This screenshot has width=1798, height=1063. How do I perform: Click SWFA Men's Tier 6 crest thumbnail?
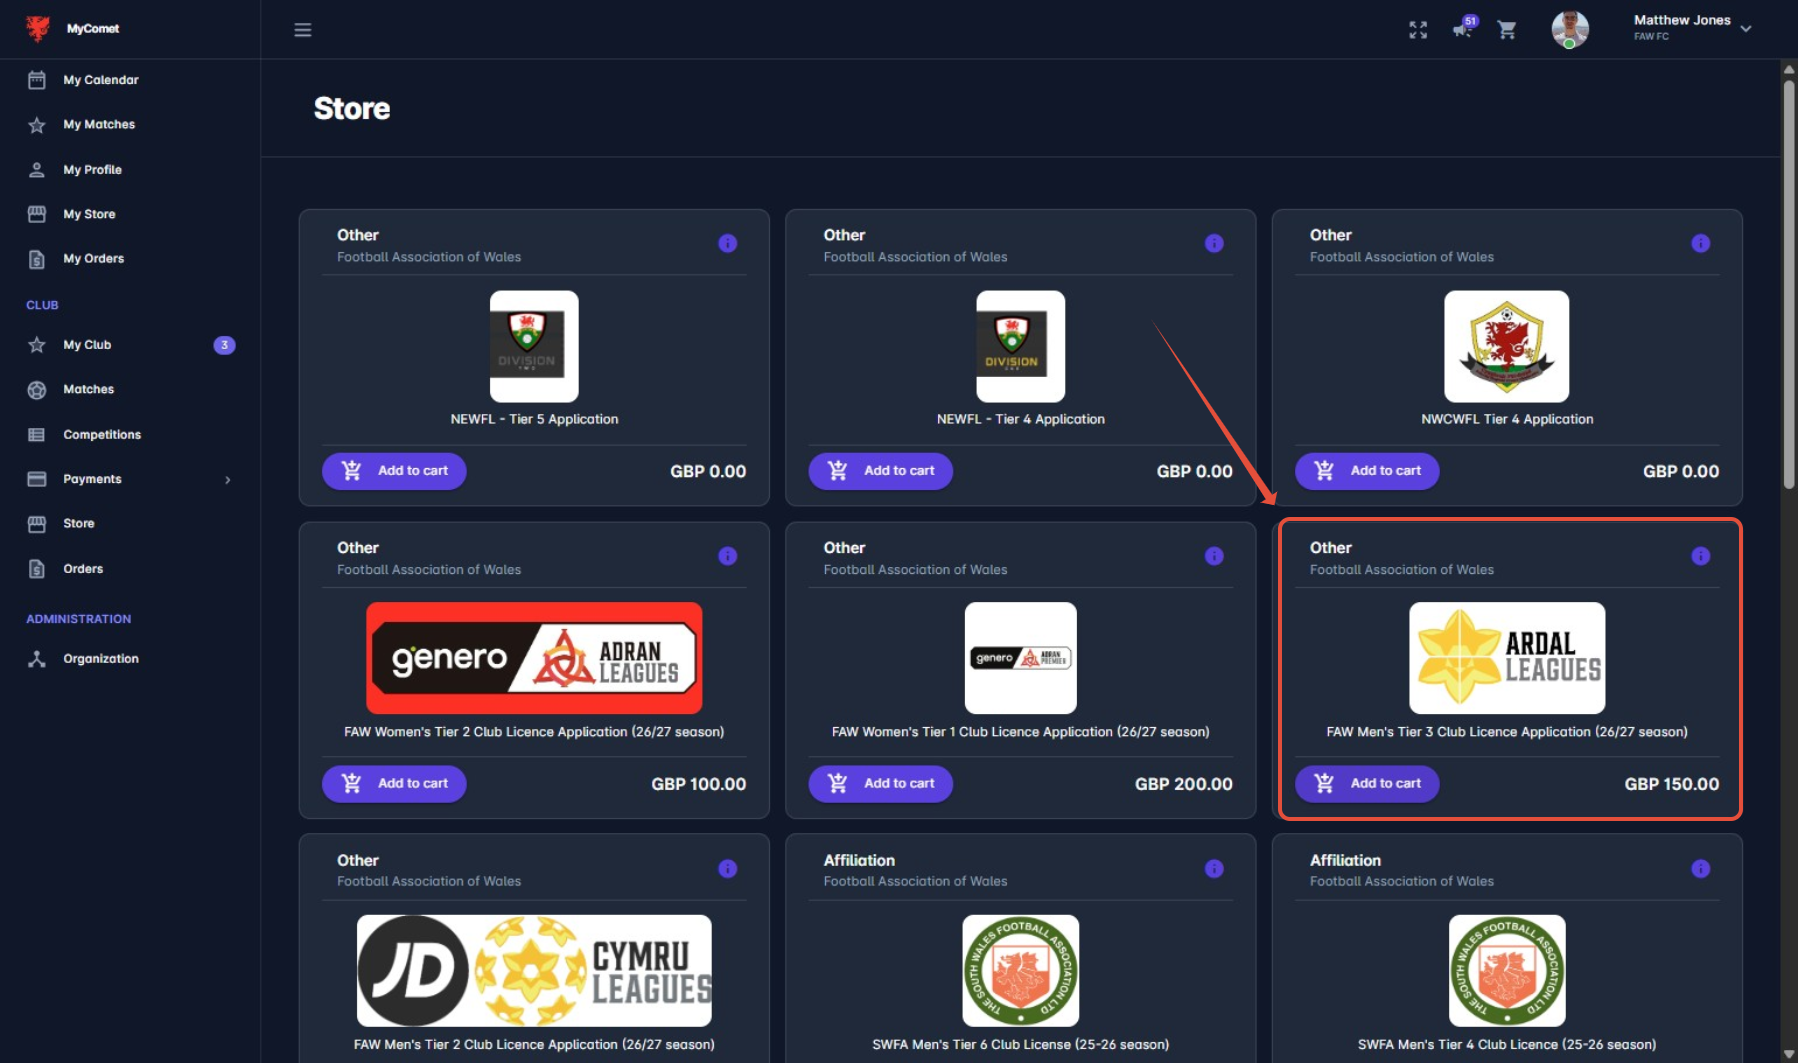(1020, 971)
